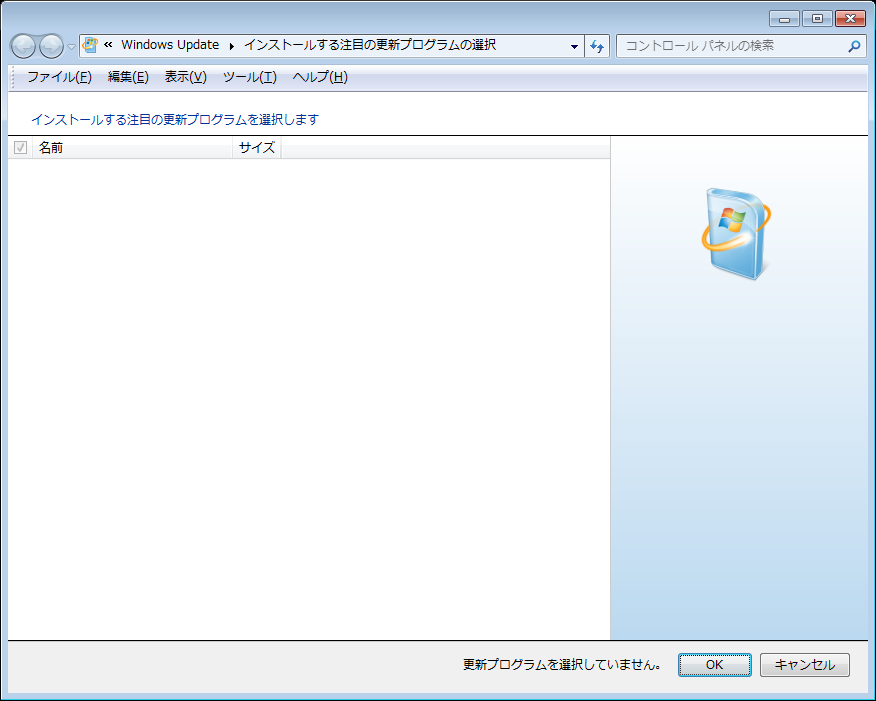Viewport: 876px width, 701px height.
Task: Click the Windows Update box icon
Action: point(737,229)
